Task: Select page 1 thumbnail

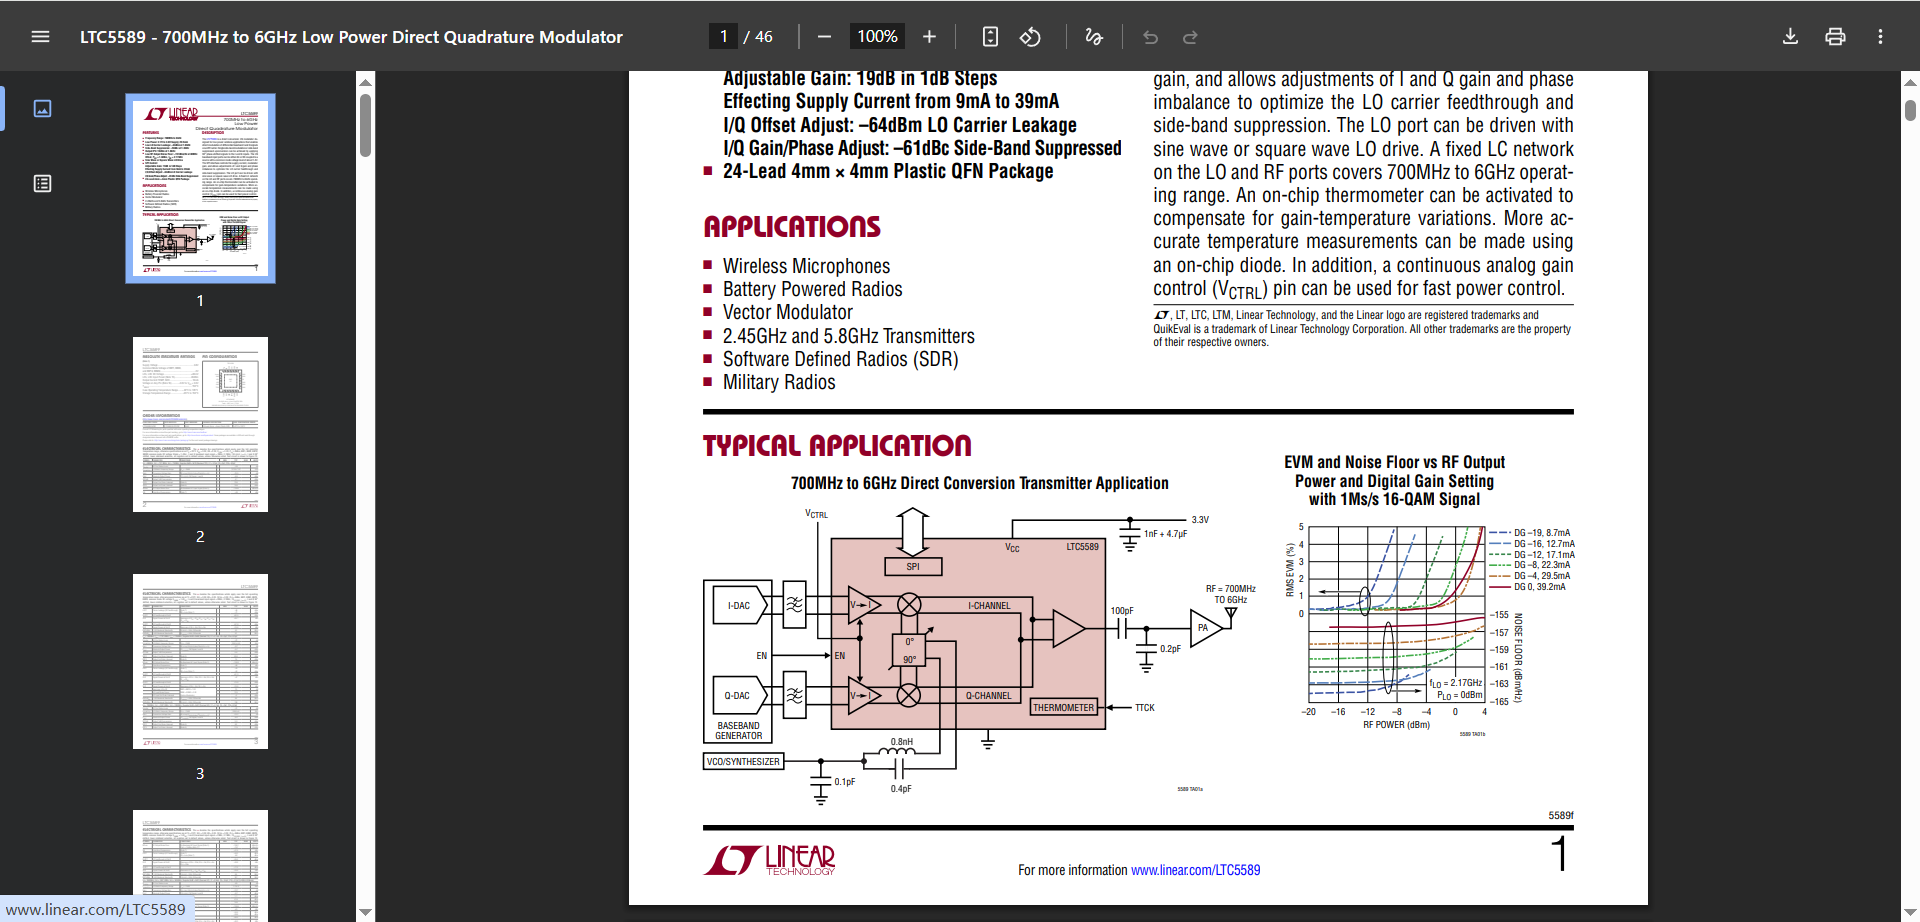Action: pos(200,188)
